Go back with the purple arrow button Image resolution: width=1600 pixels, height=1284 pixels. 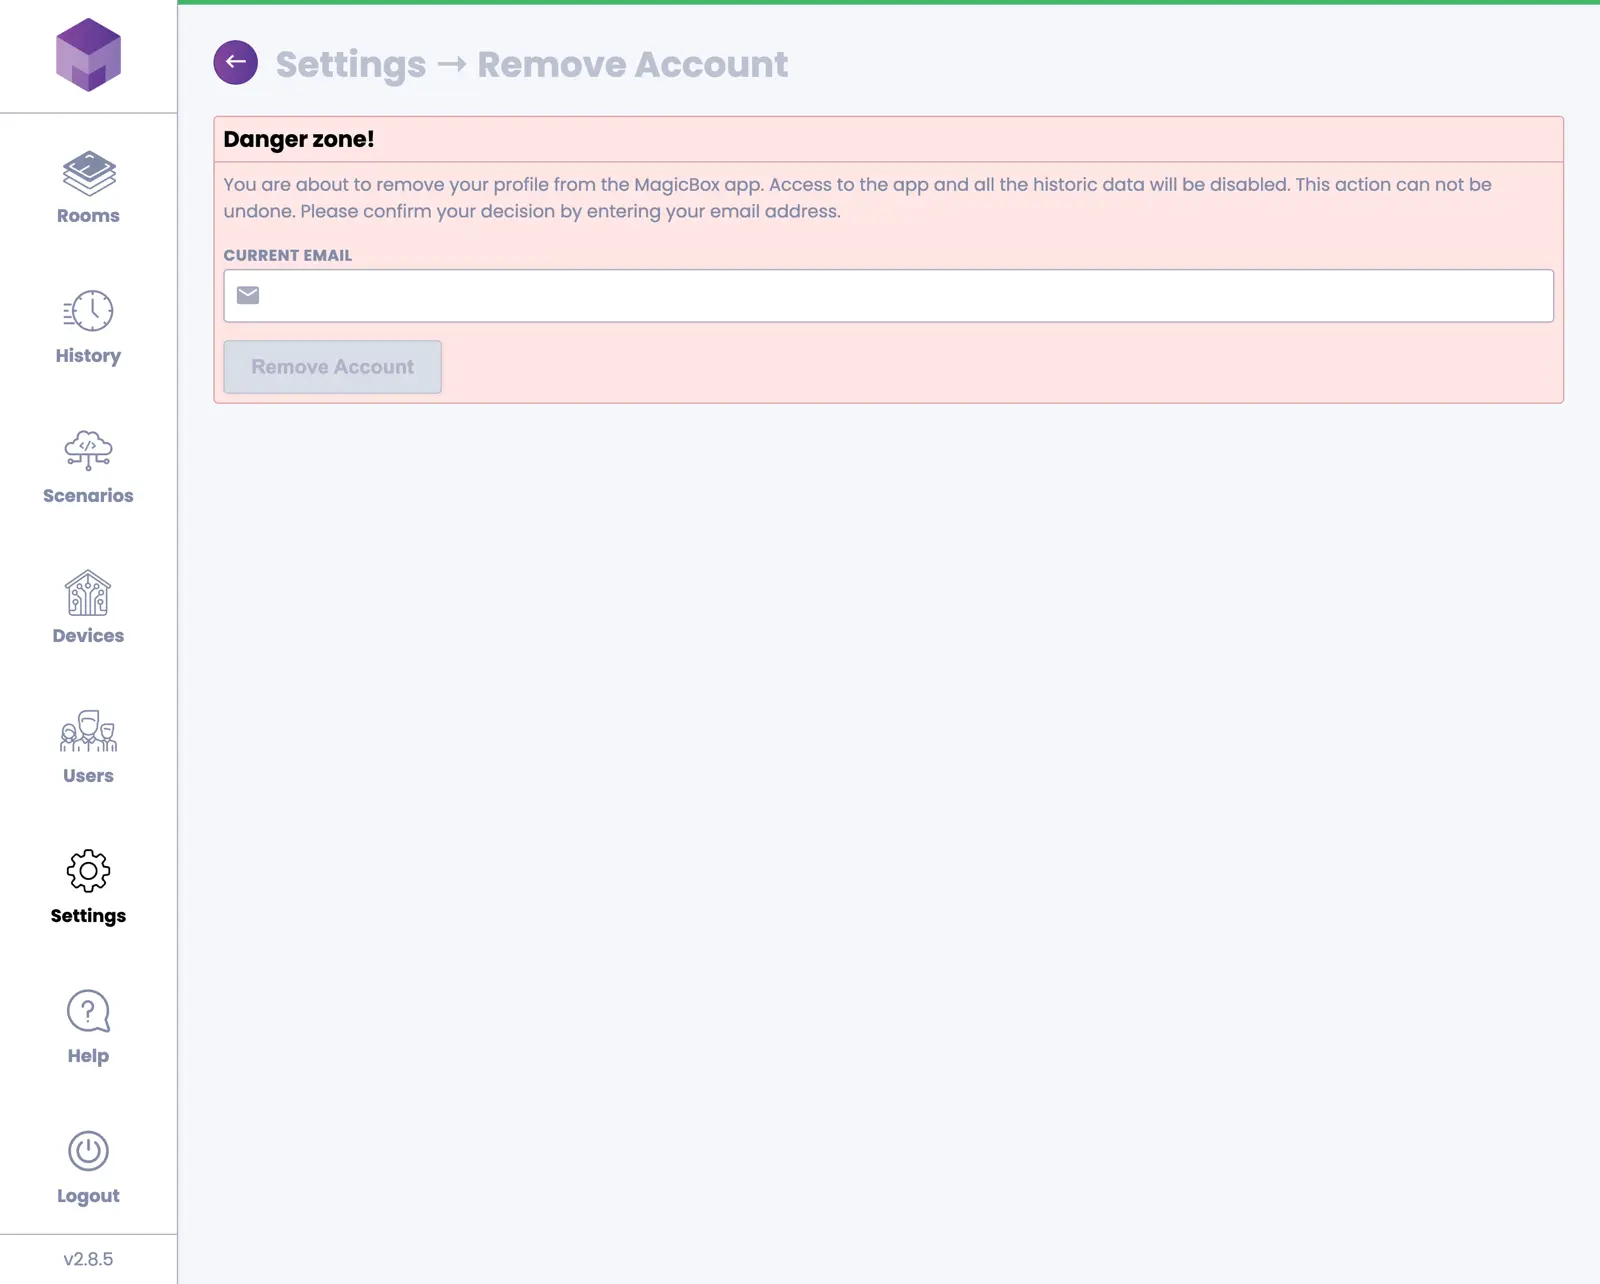[236, 63]
